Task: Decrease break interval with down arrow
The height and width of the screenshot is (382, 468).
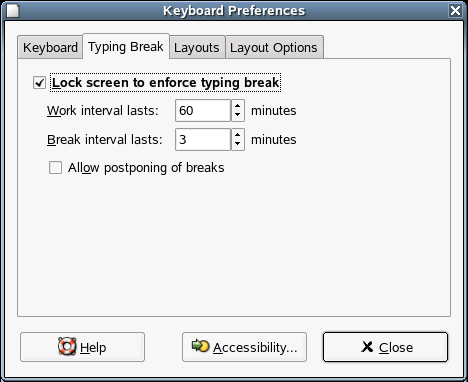Action: [x=238, y=144]
